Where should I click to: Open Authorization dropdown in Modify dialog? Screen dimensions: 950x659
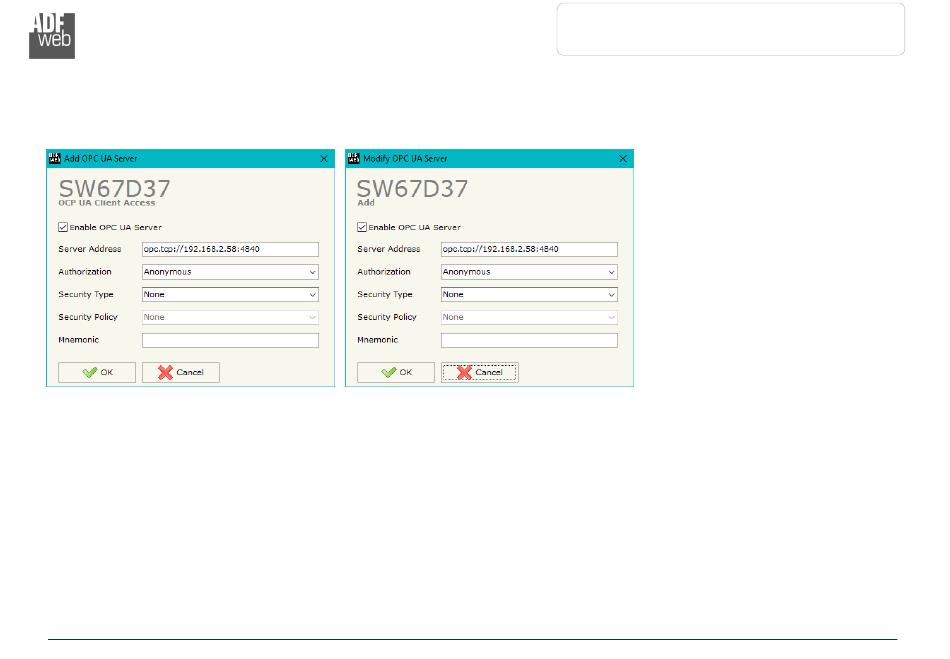pos(529,272)
